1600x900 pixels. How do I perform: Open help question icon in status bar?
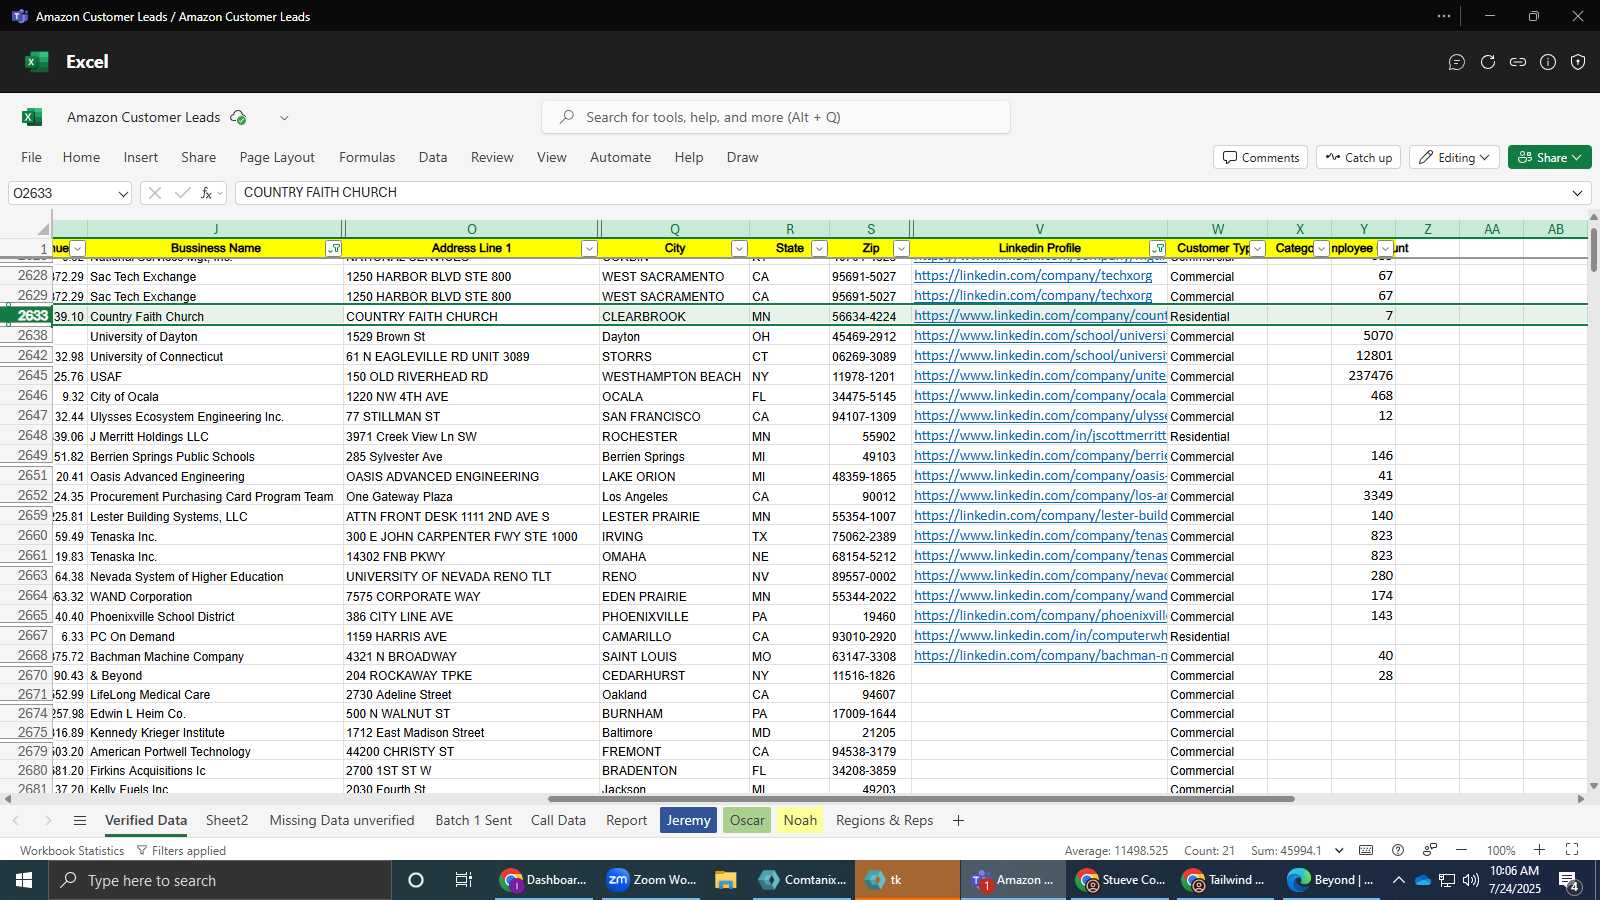pos(1398,850)
